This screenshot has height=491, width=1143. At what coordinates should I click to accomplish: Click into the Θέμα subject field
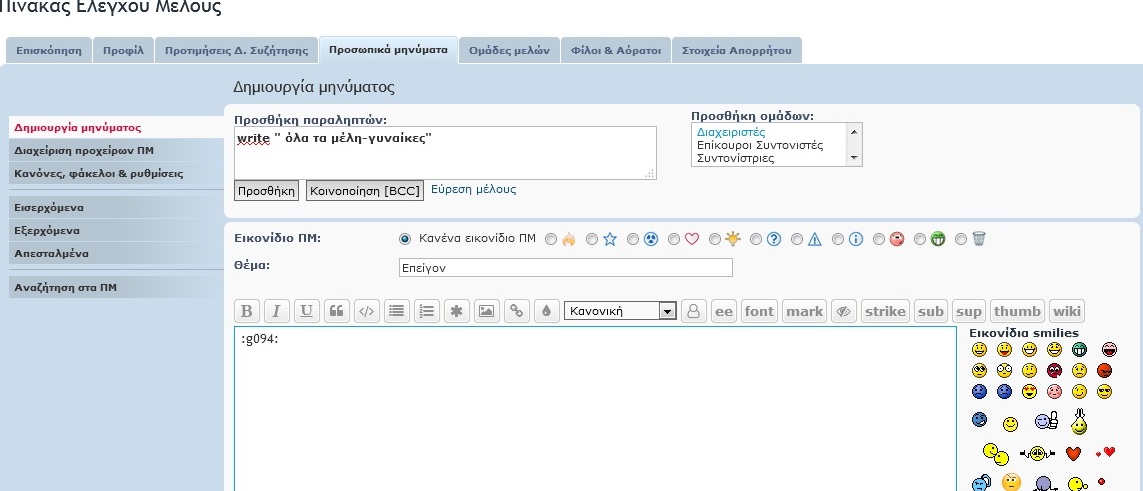click(565, 267)
